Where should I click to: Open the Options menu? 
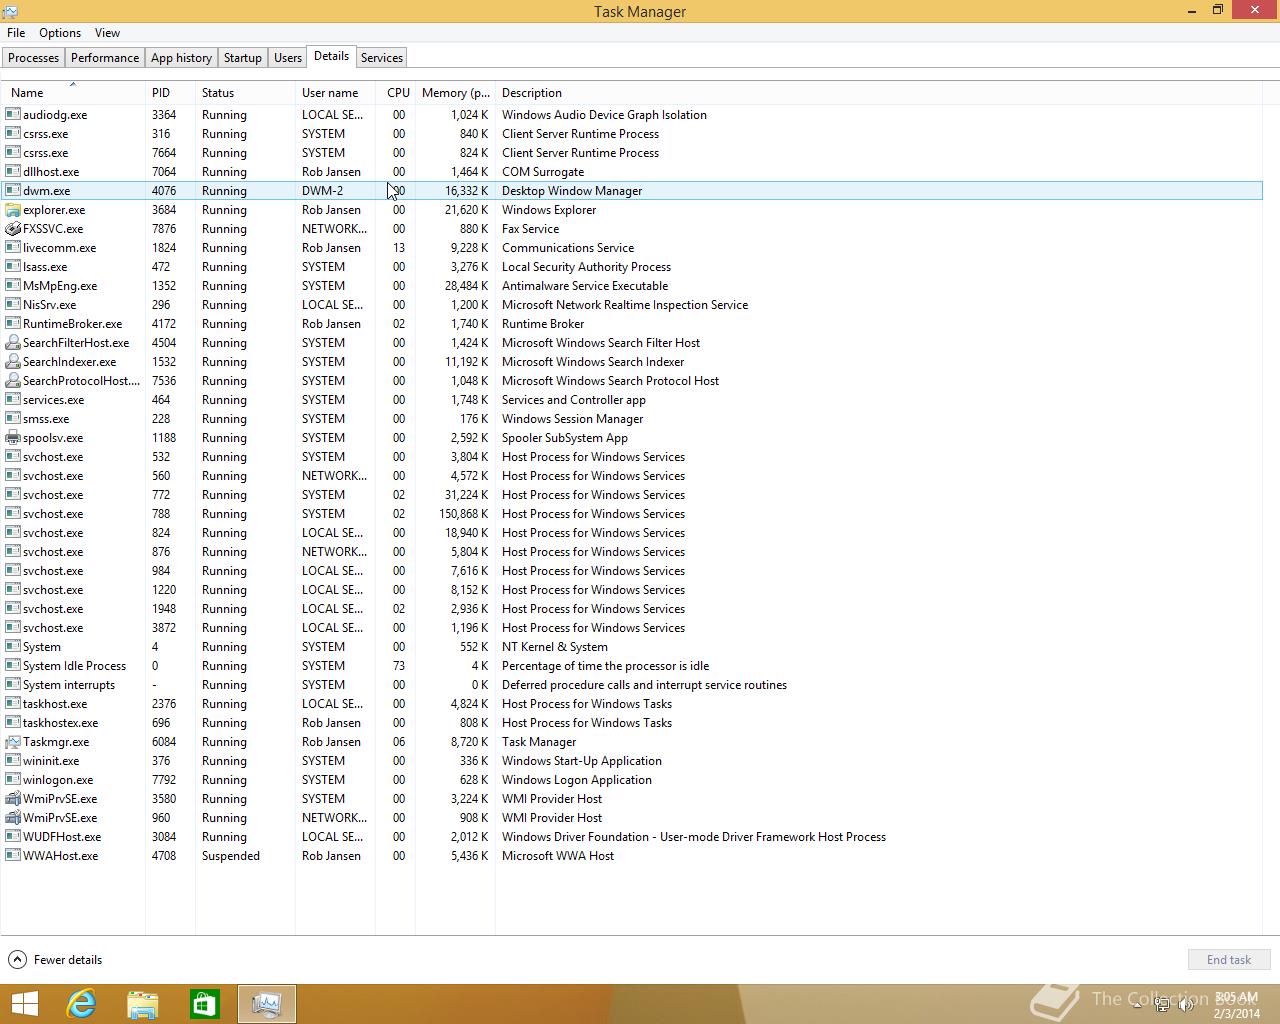click(x=60, y=33)
